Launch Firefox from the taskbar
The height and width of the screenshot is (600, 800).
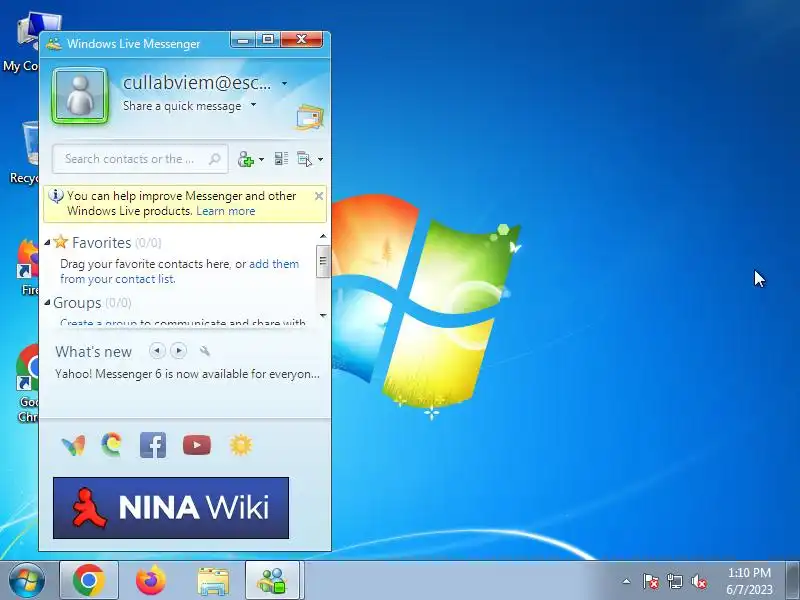pos(151,581)
